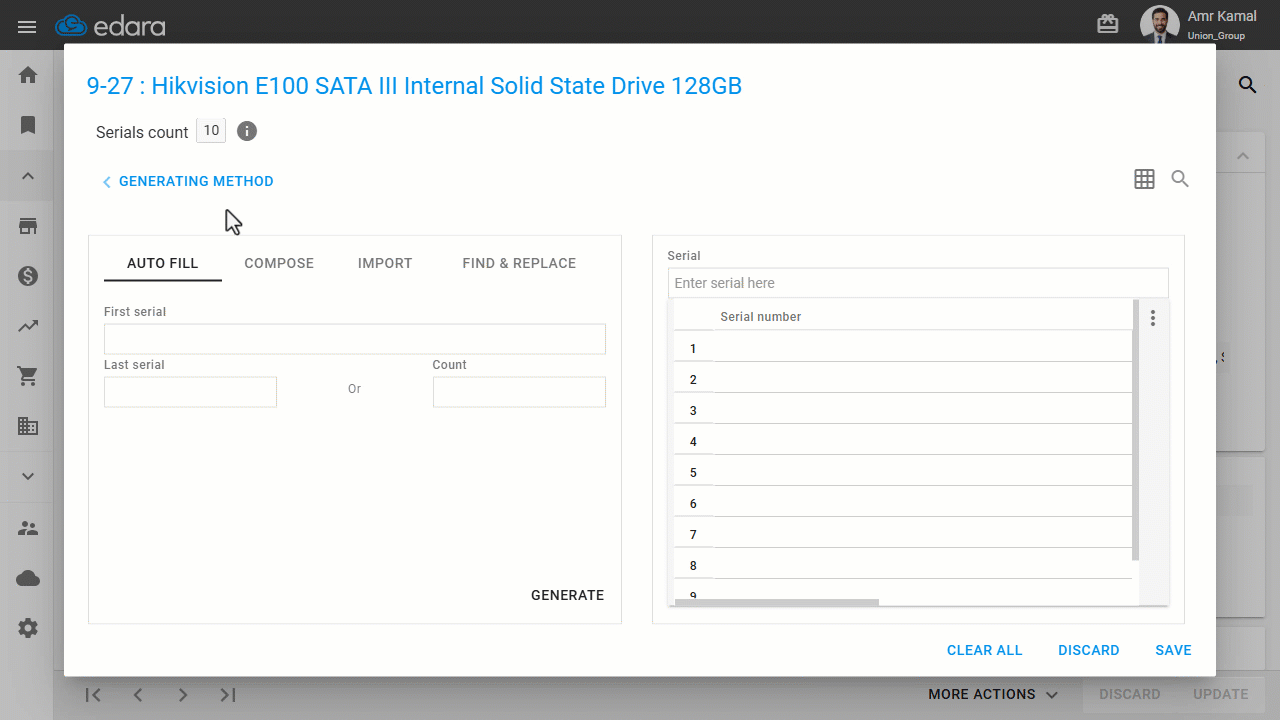Image resolution: width=1280 pixels, height=720 pixels.
Task: Click the serial table horizontal scrollbar
Action: click(776, 602)
